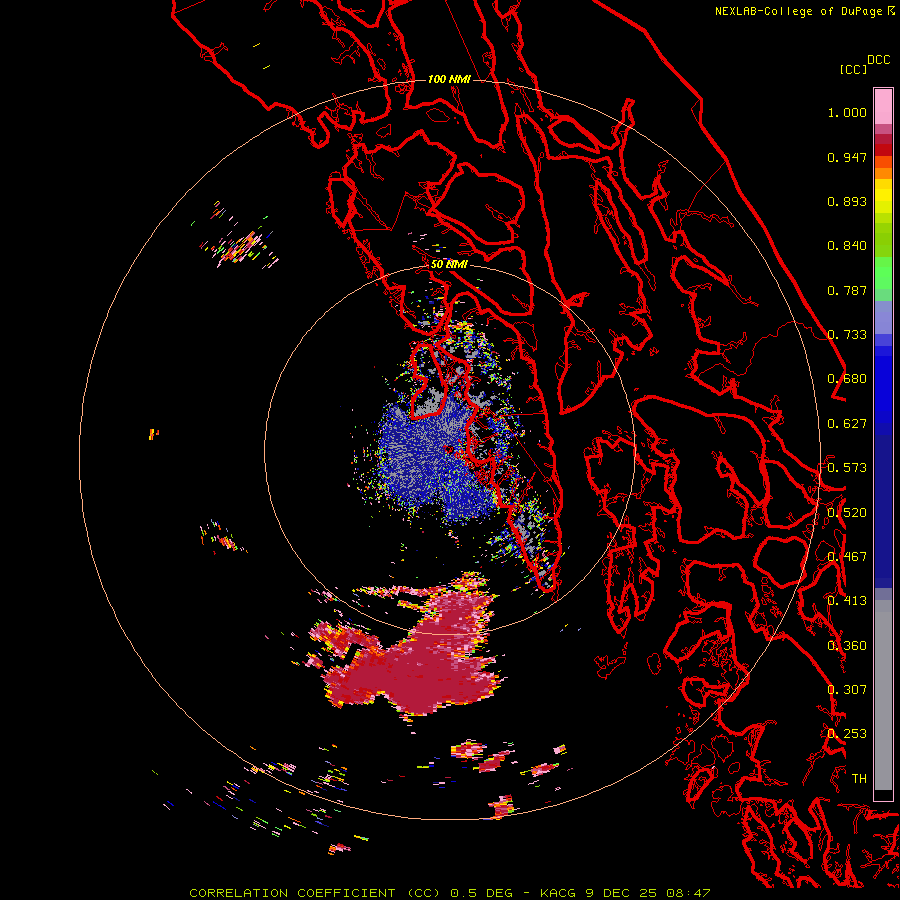This screenshot has height=900, width=900.
Task: Click the 0.893 legend value
Action: click(x=847, y=201)
